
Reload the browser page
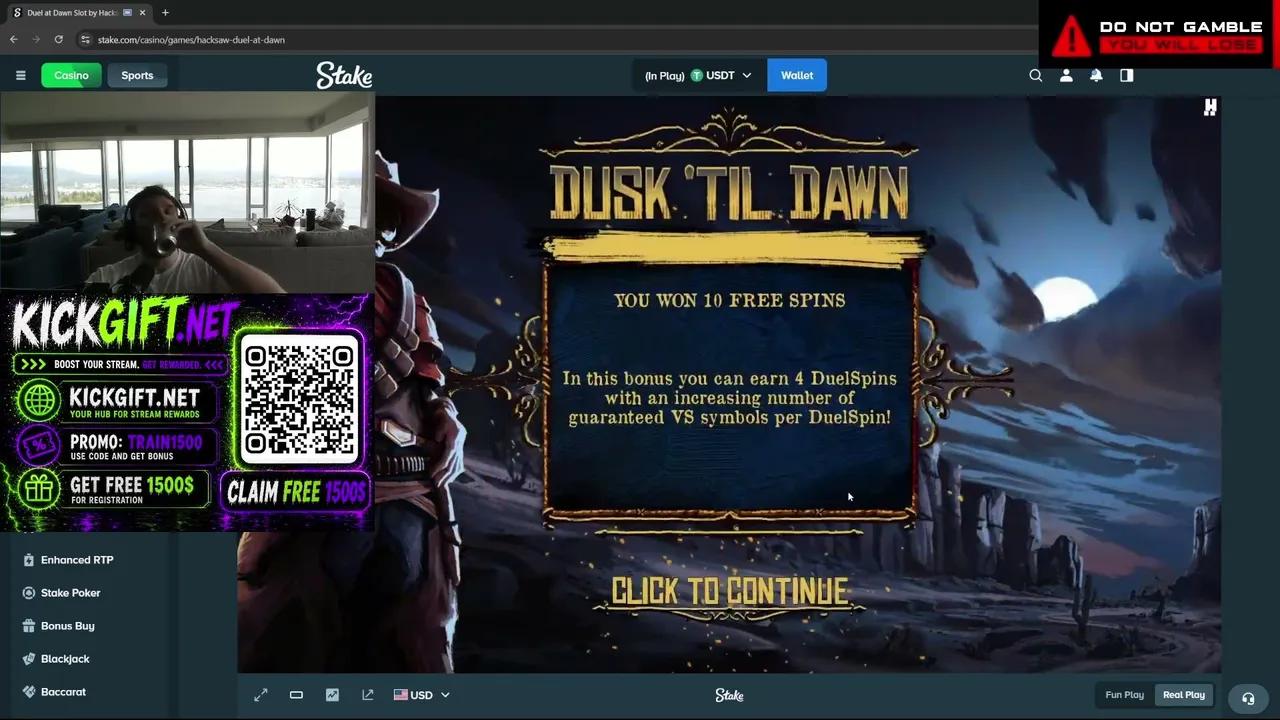point(59,39)
